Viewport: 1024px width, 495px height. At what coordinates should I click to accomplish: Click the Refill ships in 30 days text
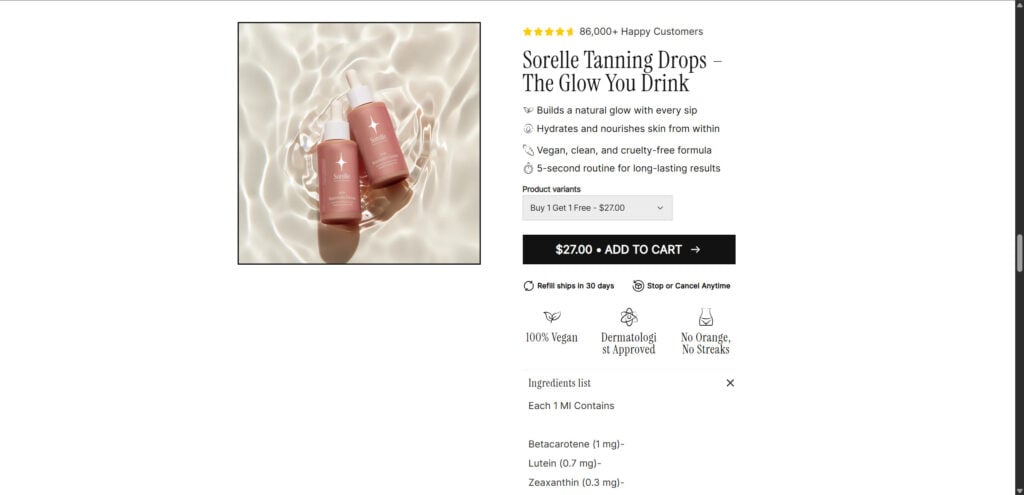[575, 286]
